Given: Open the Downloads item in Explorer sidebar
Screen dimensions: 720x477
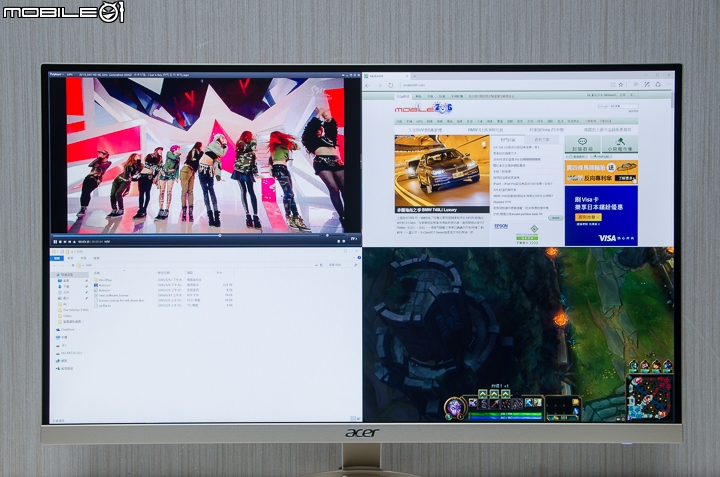Looking at the screenshot, I should pos(64,286).
